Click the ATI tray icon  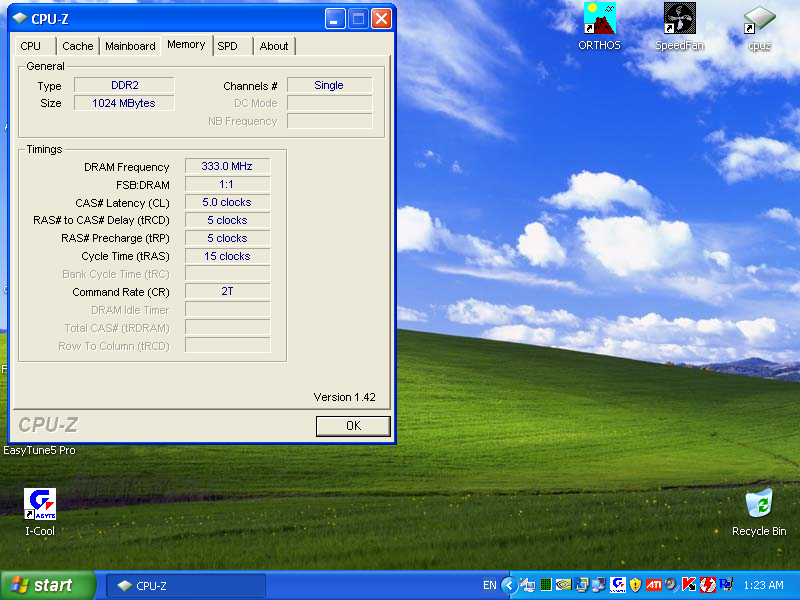click(653, 585)
